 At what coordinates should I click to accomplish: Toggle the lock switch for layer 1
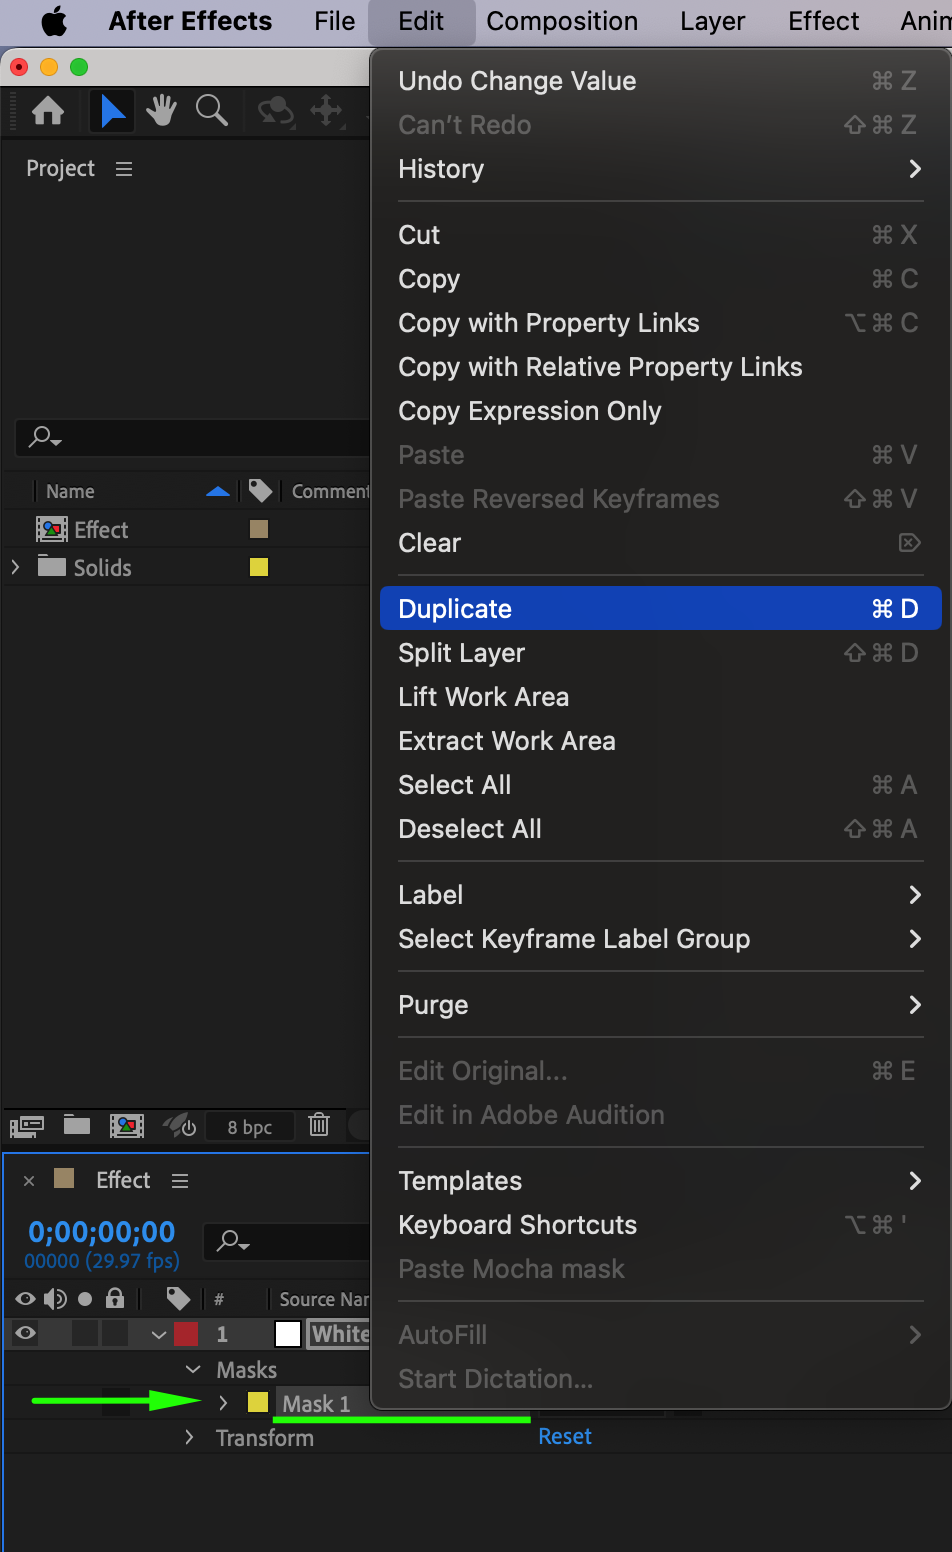[x=115, y=1333]
